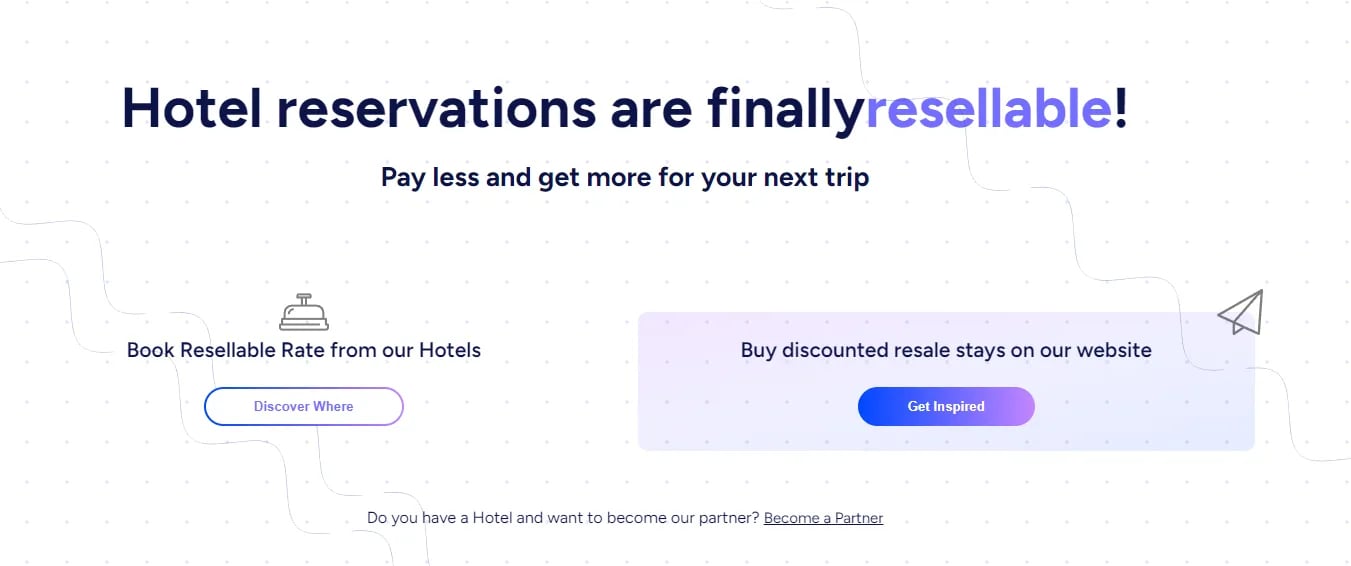Click the word "finally" in the headline
The image size is (1351, 566).
pos(785,108)
